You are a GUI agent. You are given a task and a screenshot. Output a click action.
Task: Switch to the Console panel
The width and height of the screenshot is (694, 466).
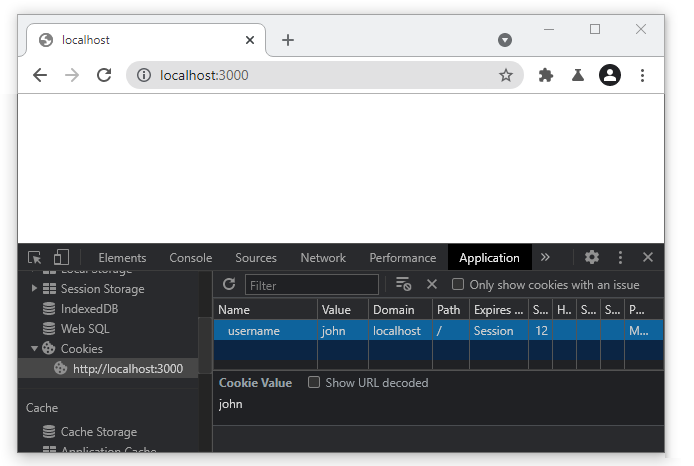click(191, 258)
